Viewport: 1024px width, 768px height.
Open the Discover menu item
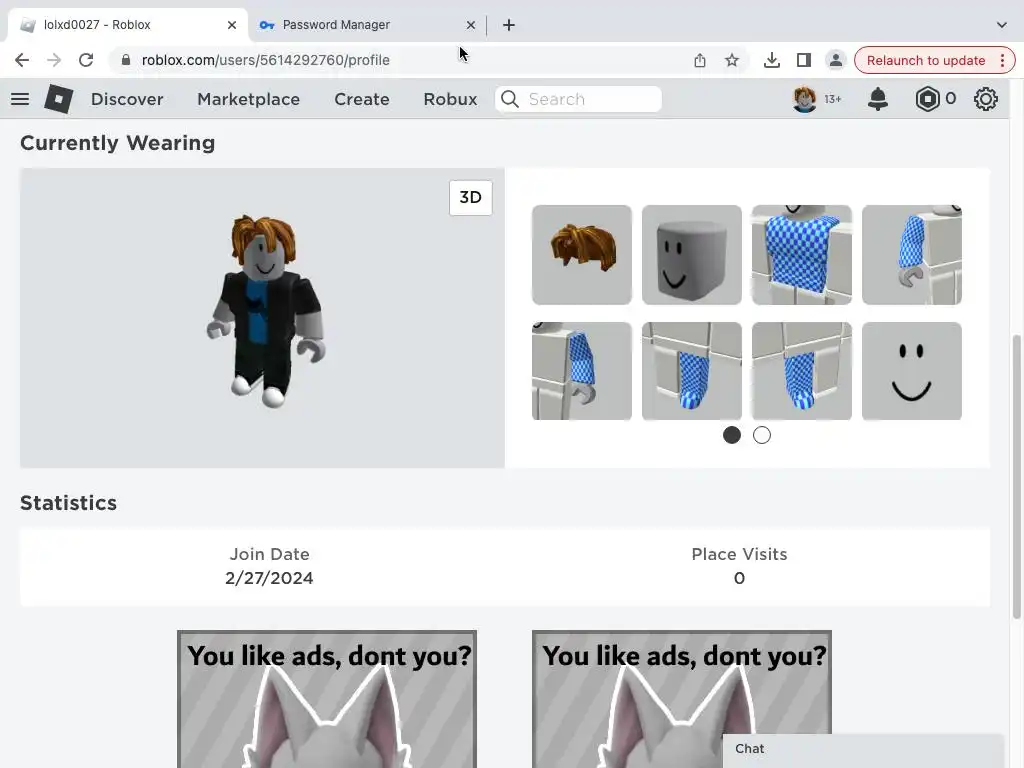point(127,99)
